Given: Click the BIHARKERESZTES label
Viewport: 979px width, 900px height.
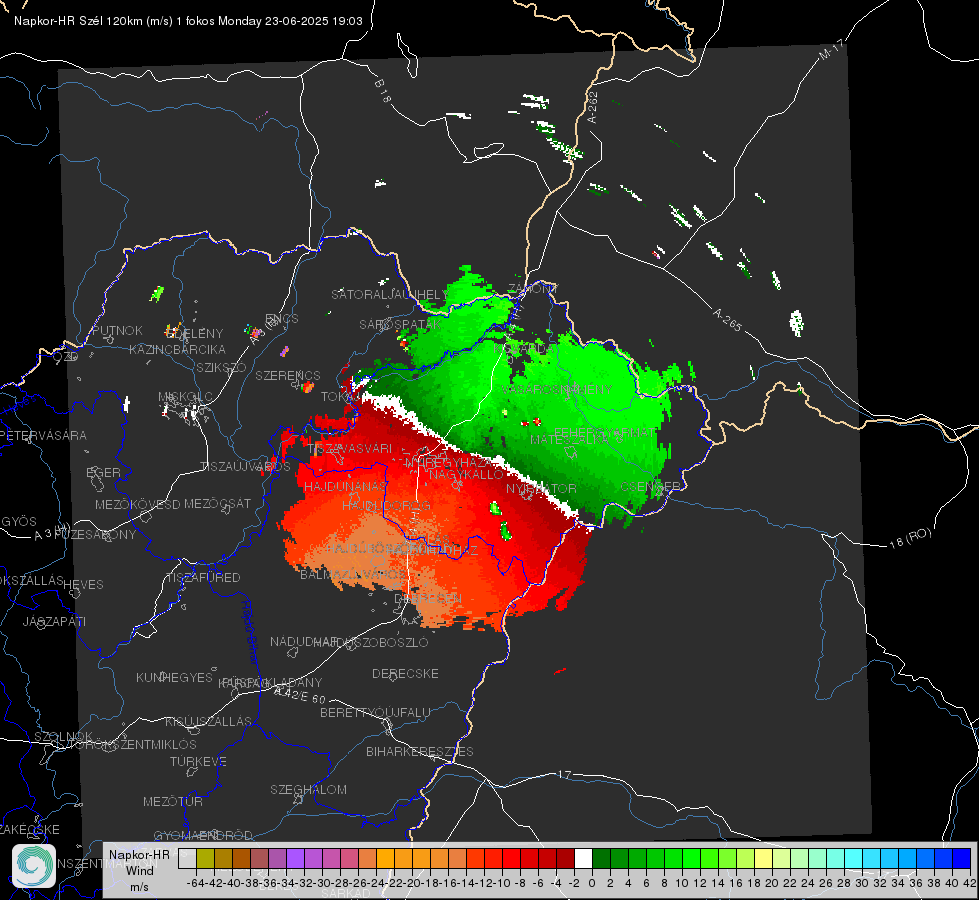Looking at the screenshot, I should [x=420, y=751].
